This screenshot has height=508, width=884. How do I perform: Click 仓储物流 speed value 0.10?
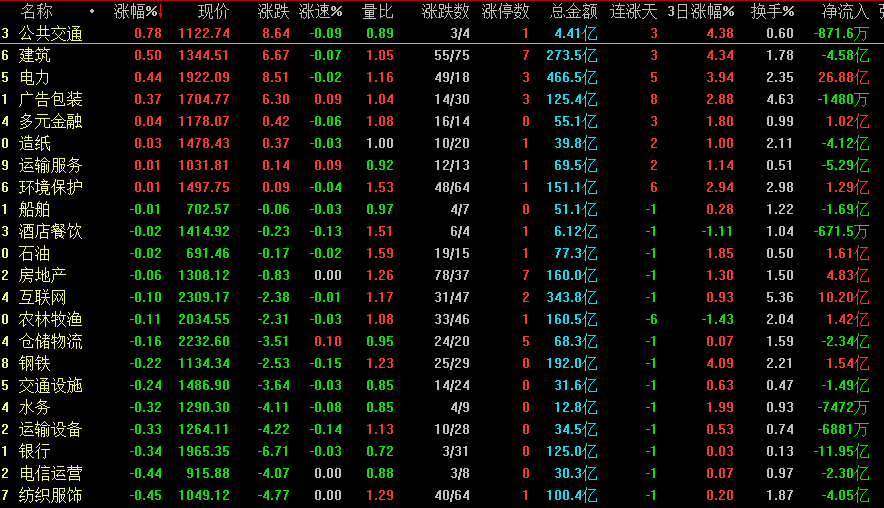pyautogui.click(x=328, y=341)
